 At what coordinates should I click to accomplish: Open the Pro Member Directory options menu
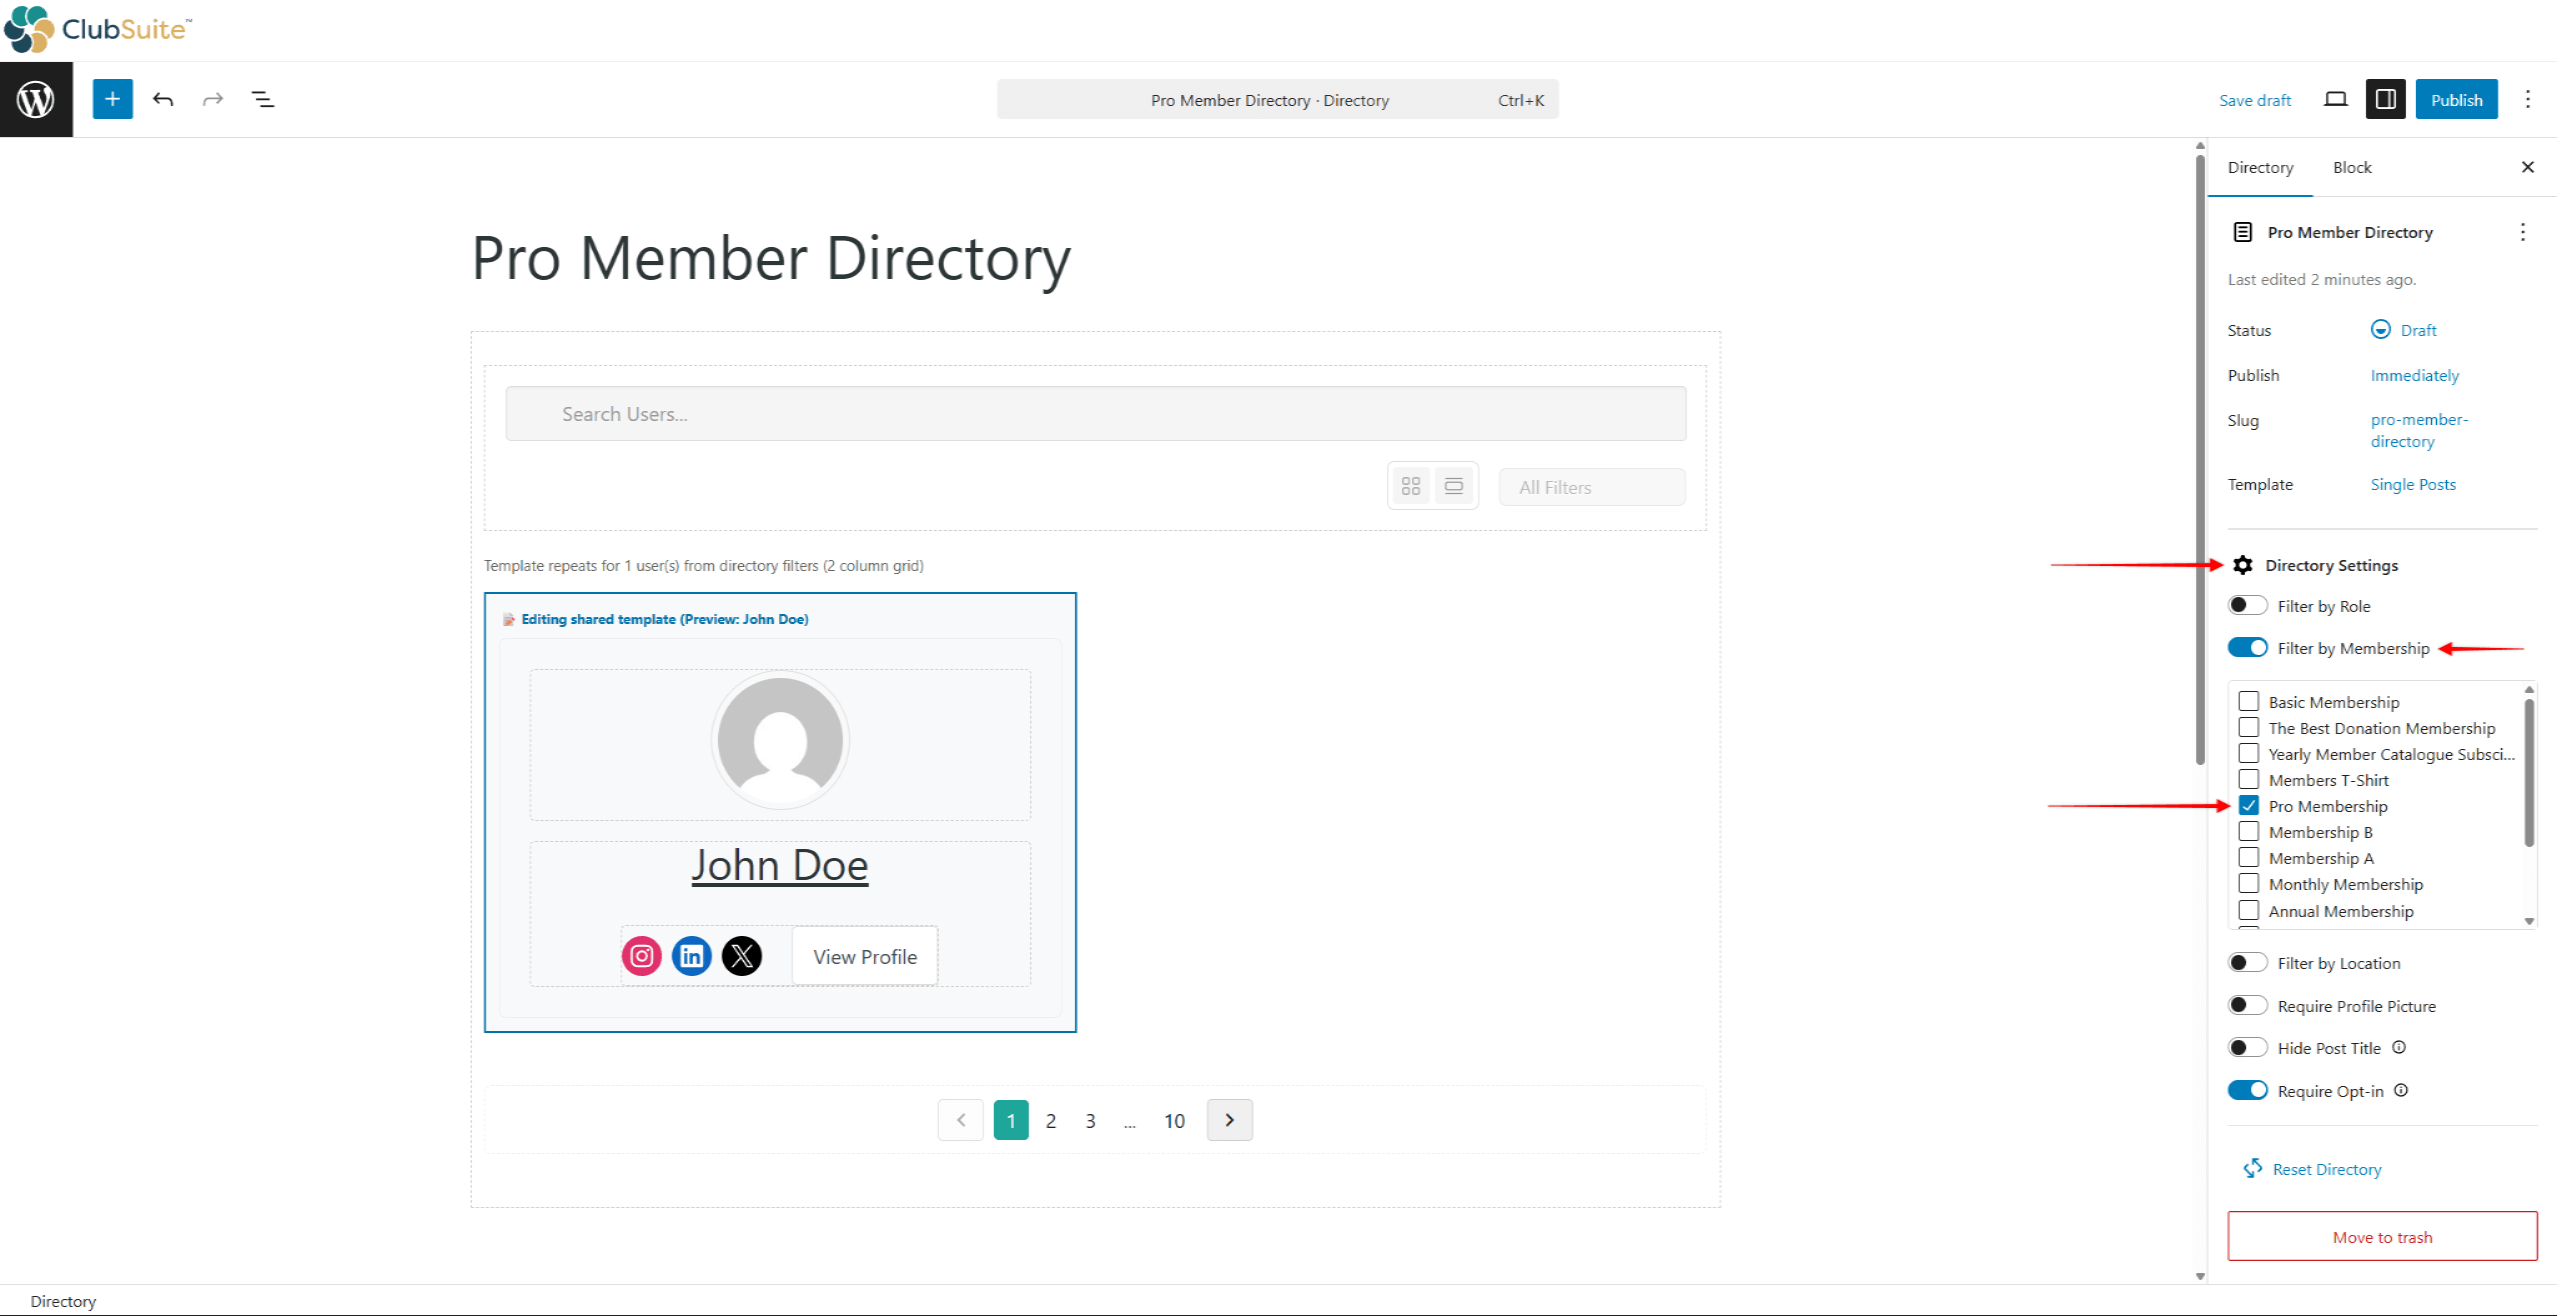[2524, 231]
